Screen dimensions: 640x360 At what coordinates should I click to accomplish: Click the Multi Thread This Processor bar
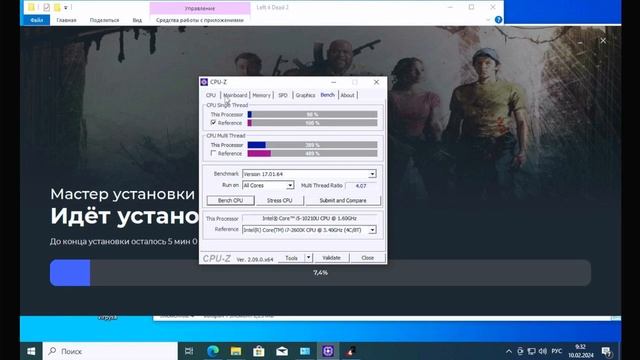[x=312, y=145]
